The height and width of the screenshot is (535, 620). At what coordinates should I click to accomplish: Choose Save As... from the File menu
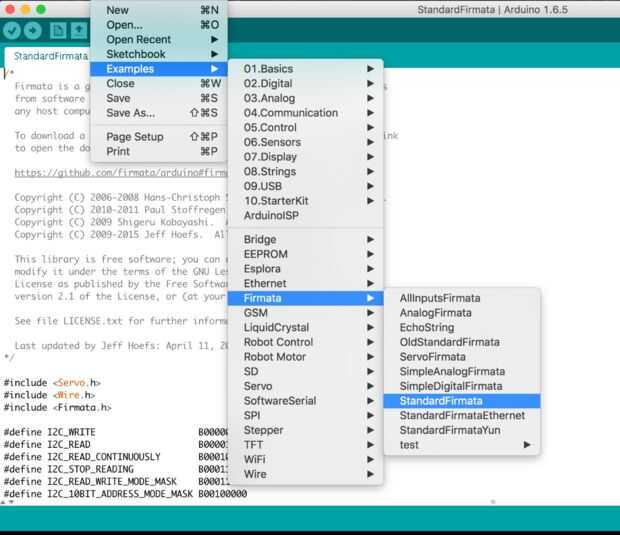[159, 113]
